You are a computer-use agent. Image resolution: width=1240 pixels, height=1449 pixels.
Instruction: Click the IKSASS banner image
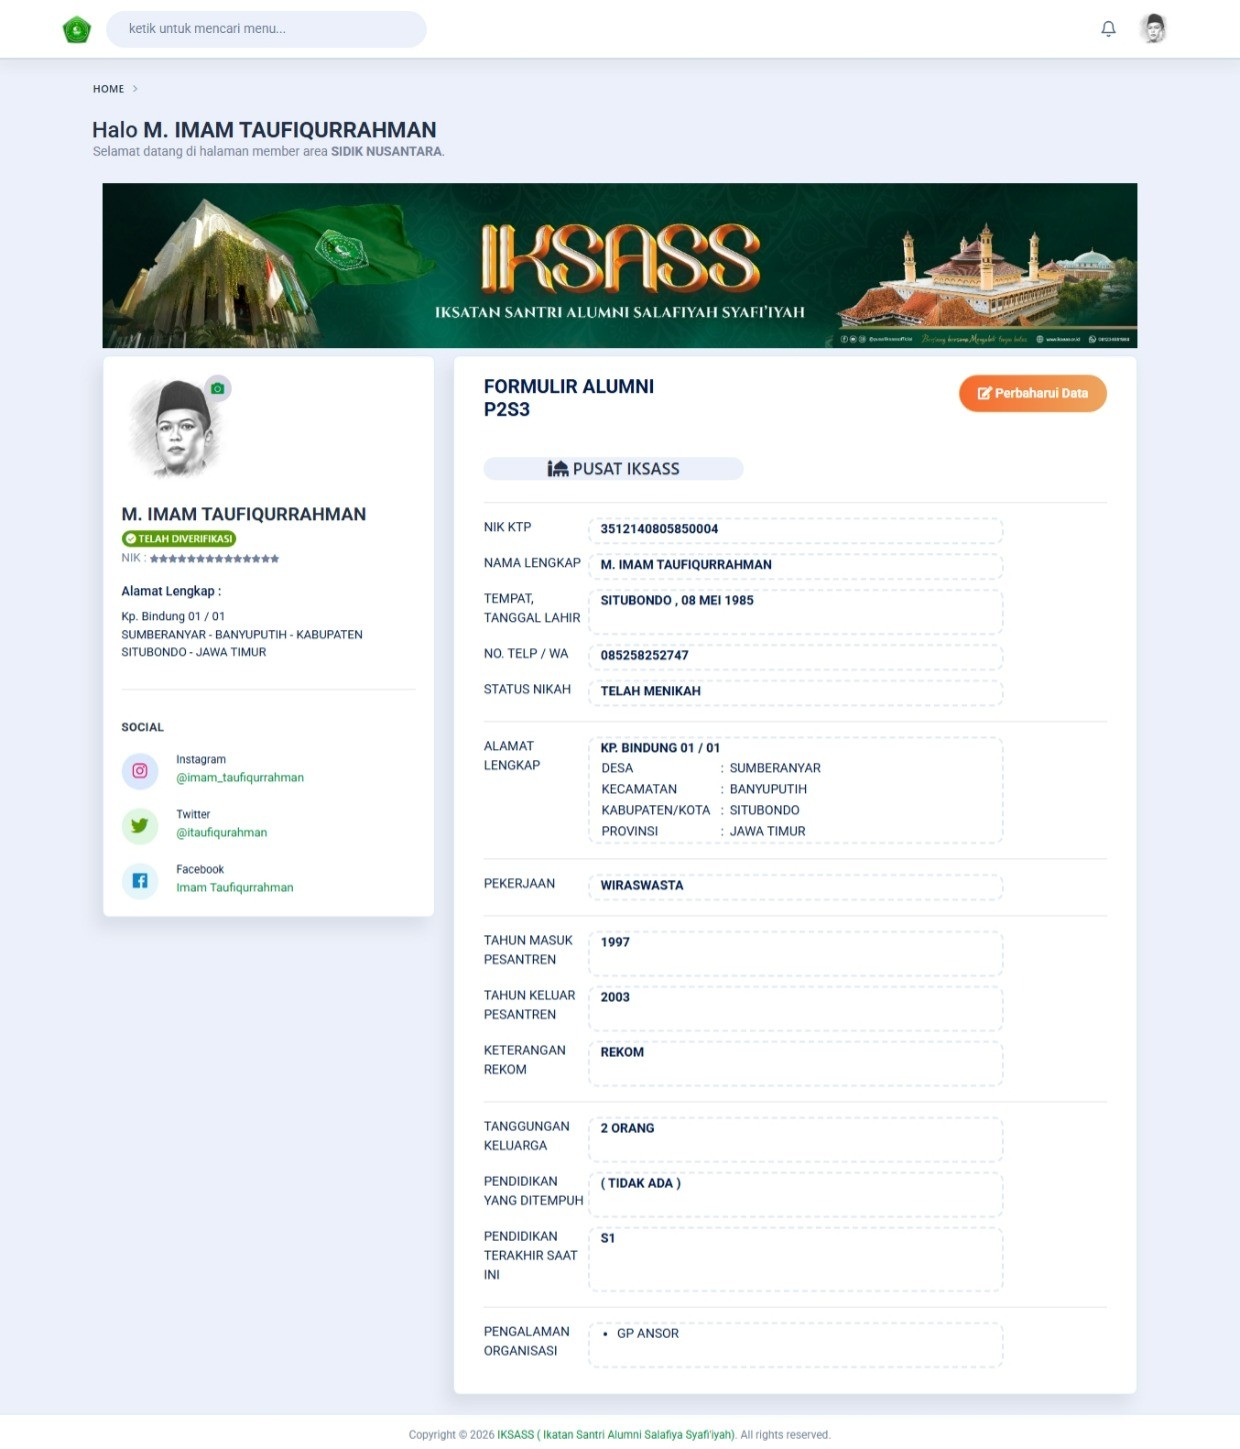(620, 264)
